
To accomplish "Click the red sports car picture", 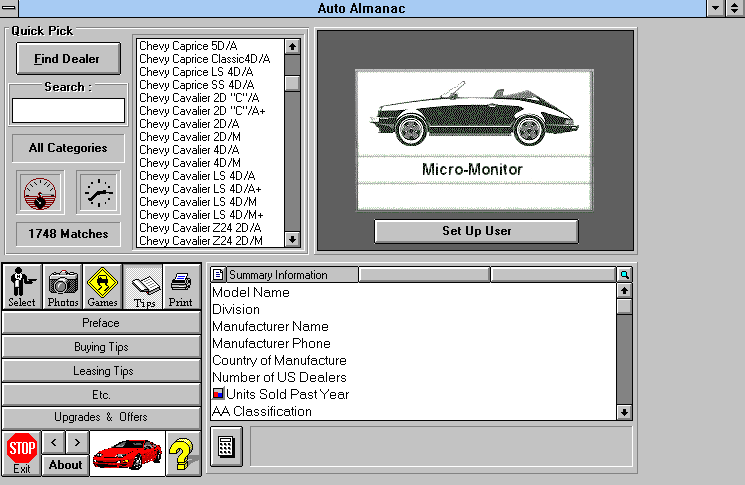I will pyautogui.click(x=127, y=455).
